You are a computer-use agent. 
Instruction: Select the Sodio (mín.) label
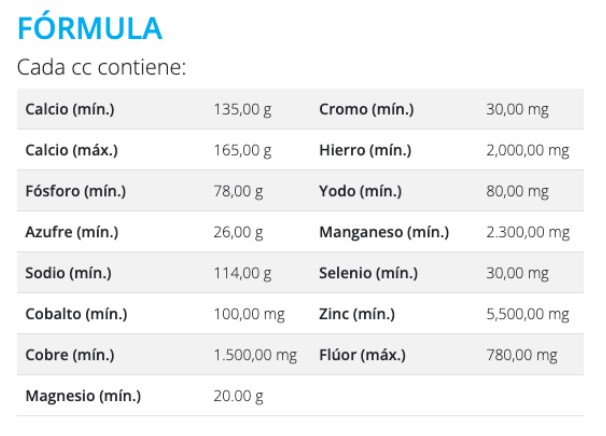click(68, 273)
